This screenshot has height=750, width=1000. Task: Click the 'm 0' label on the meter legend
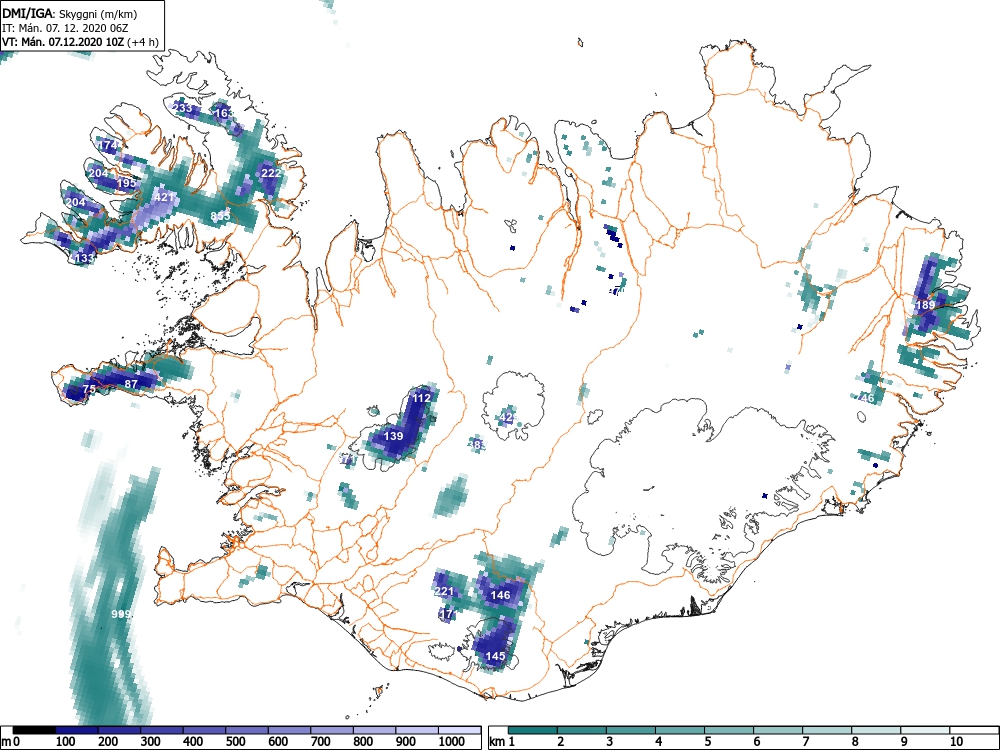(x=11, y=742)
